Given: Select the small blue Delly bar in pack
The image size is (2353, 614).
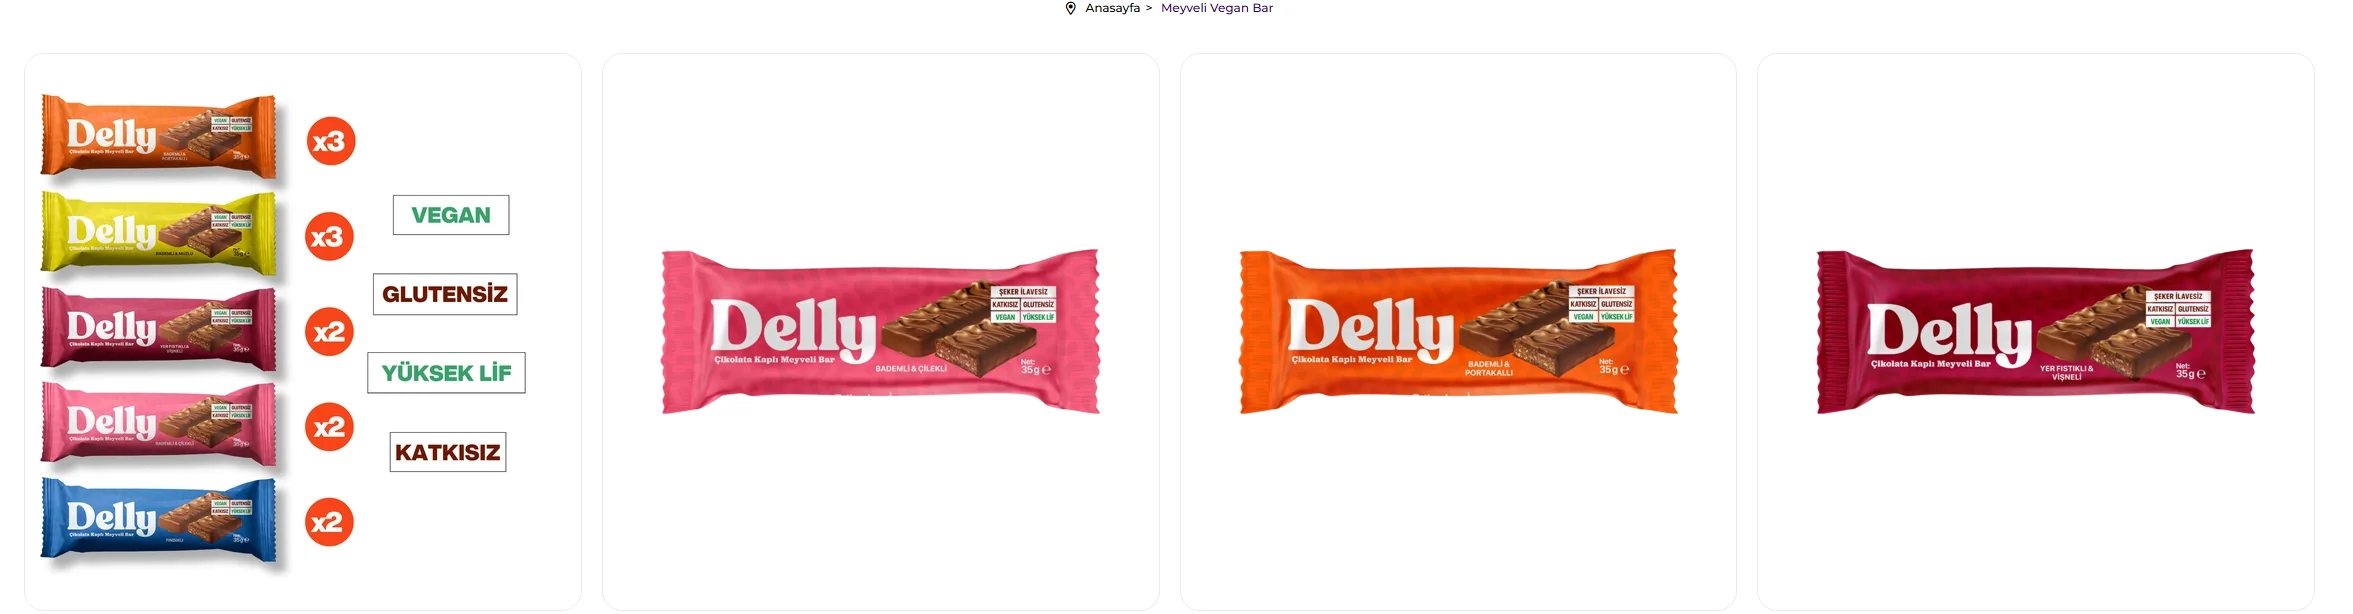Looking at the screenshot, I should [158, 518].
